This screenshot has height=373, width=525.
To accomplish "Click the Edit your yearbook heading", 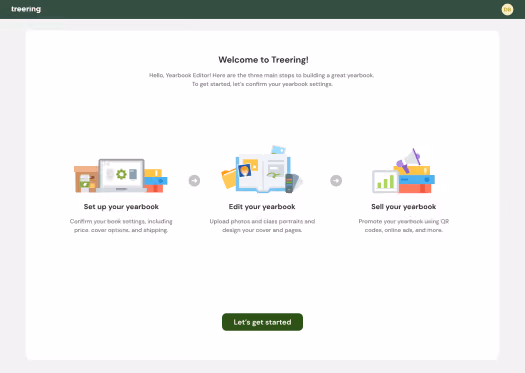I will point(262,207).
